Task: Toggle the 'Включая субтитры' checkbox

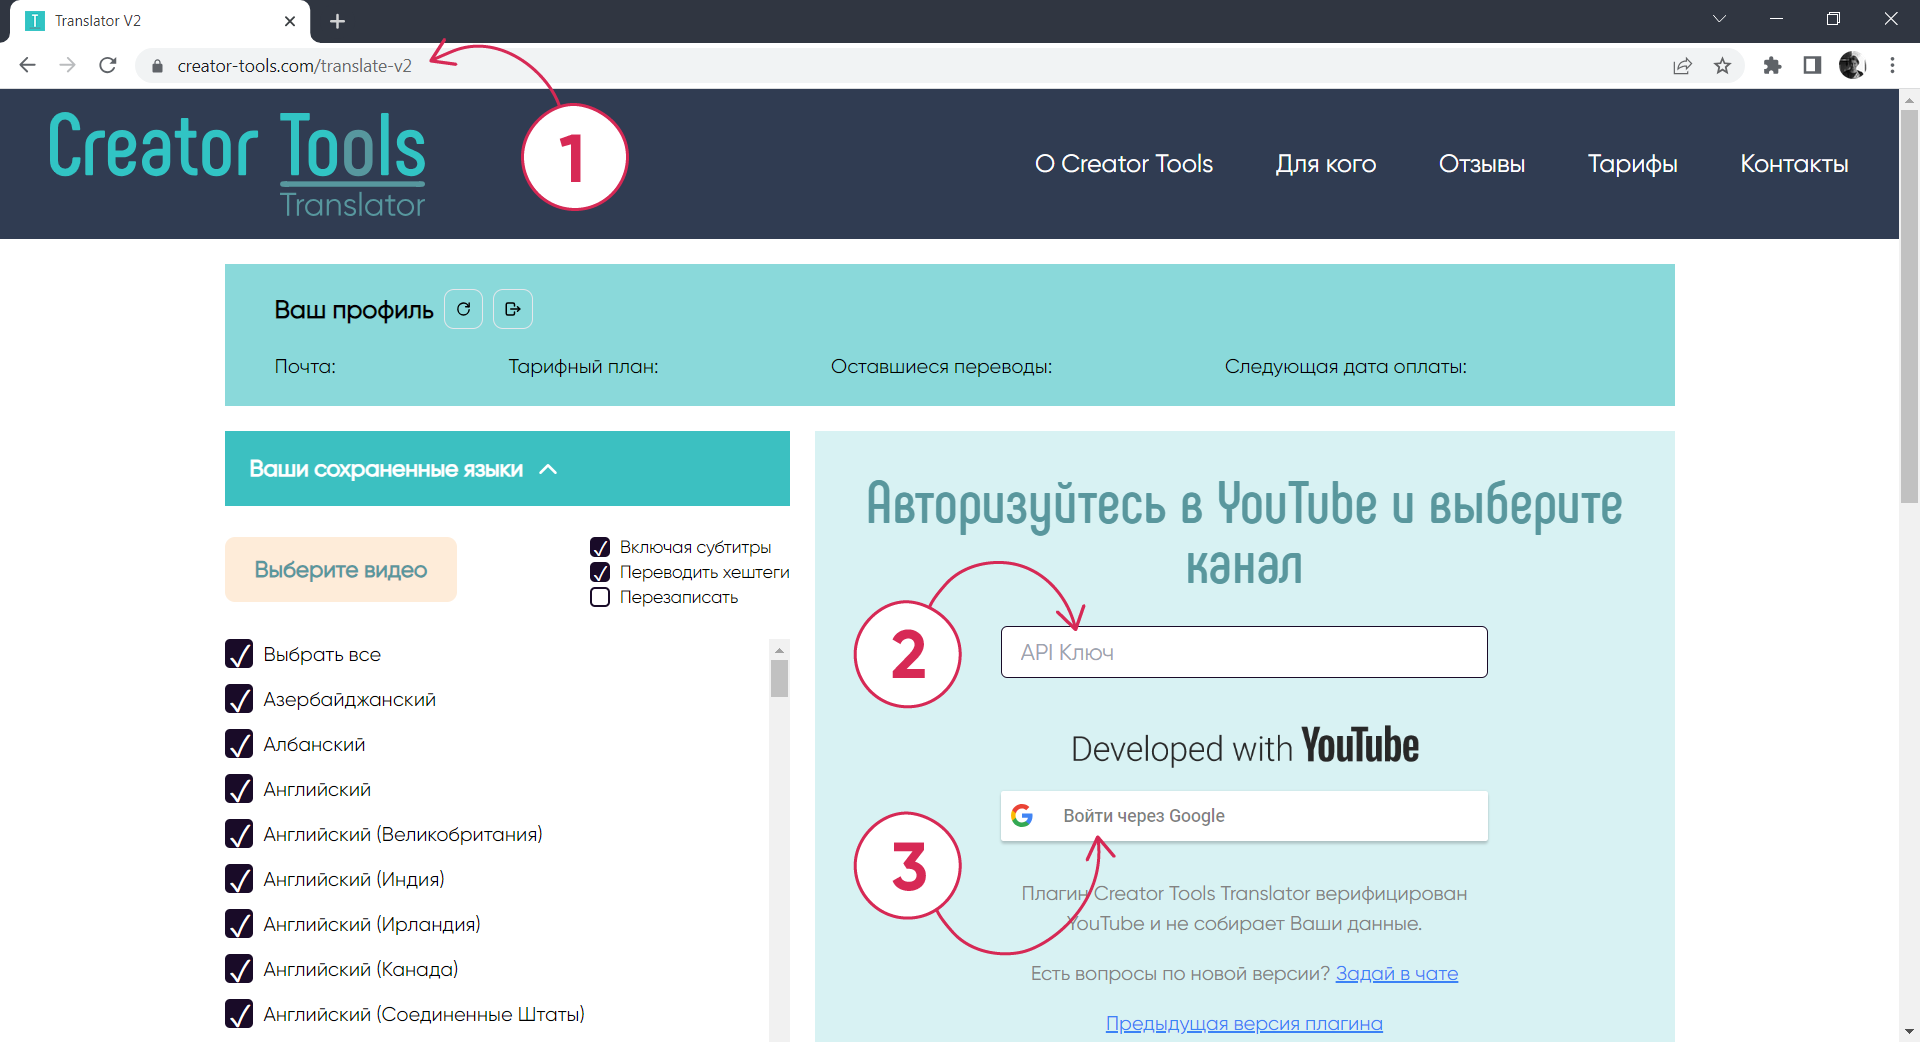Action: pyautogui.click(x=600, y=547)
